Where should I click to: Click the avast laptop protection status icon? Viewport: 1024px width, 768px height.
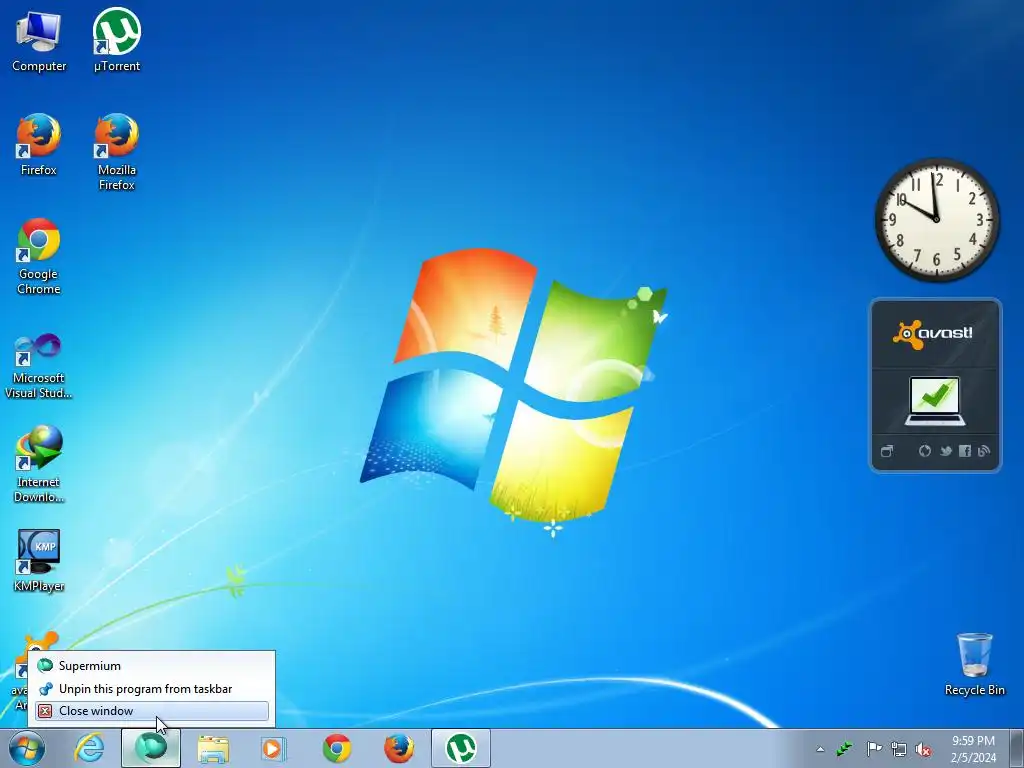(935, 401)
